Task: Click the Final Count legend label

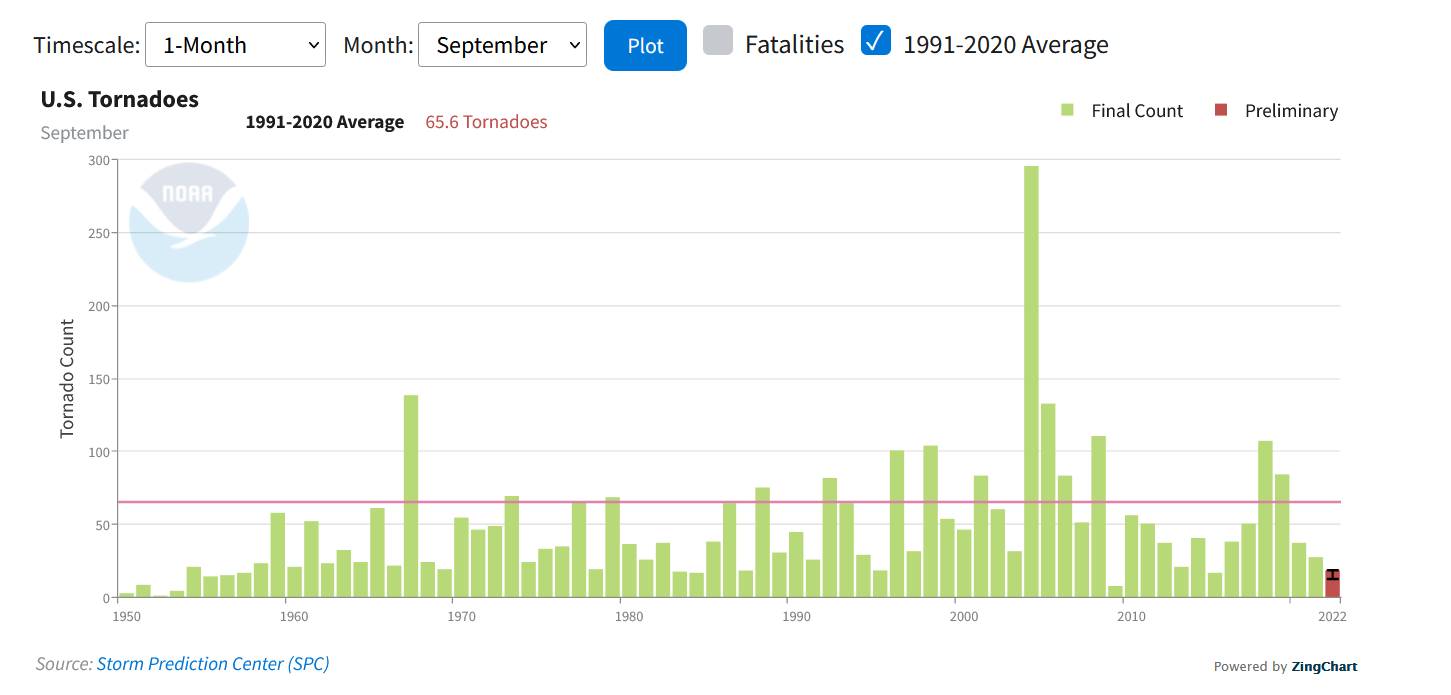Action: 1137,111
